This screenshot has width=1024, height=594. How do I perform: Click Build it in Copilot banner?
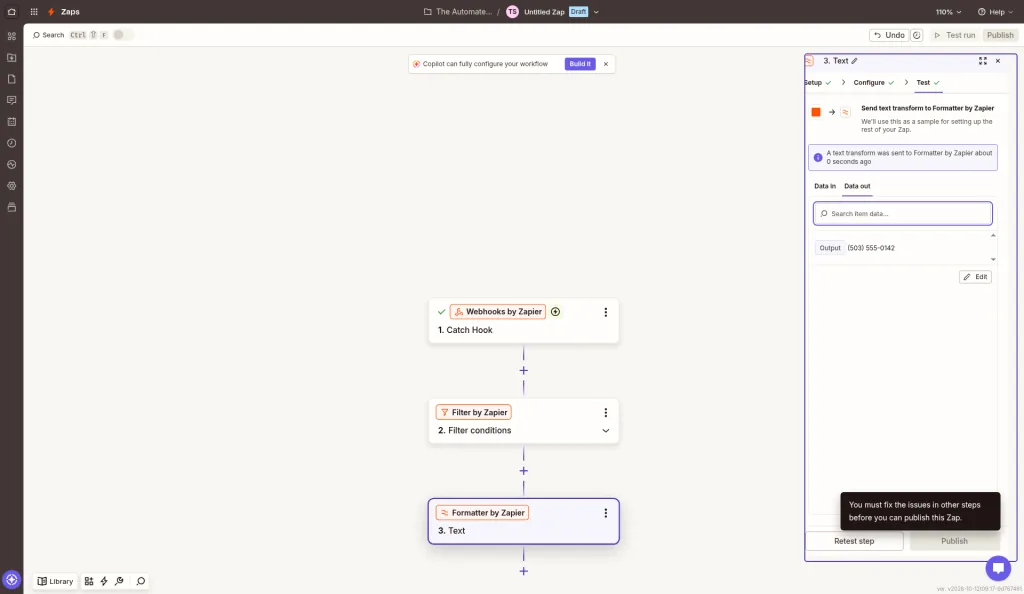[580, 64]
